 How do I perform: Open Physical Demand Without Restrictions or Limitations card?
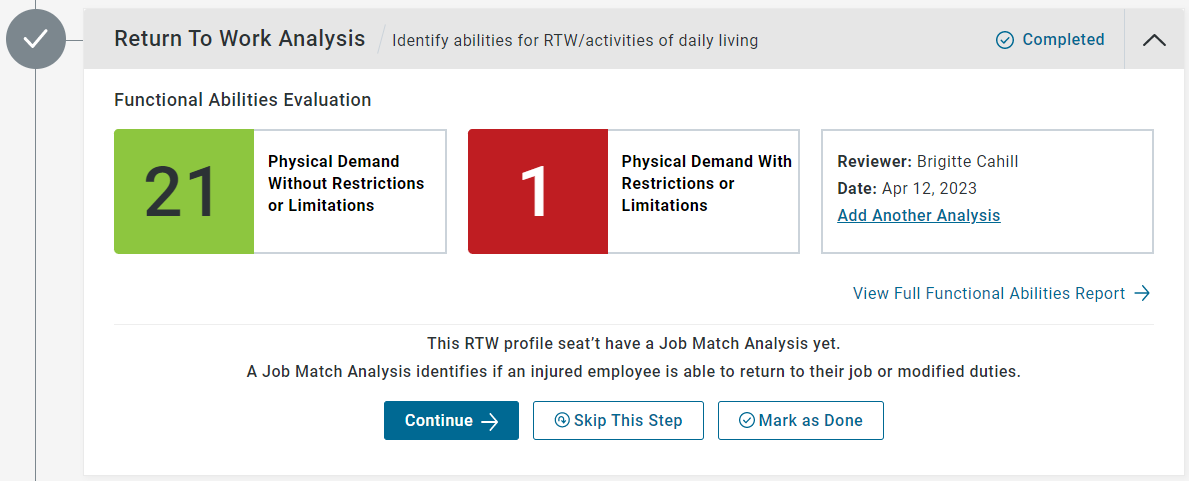(280, 191)
